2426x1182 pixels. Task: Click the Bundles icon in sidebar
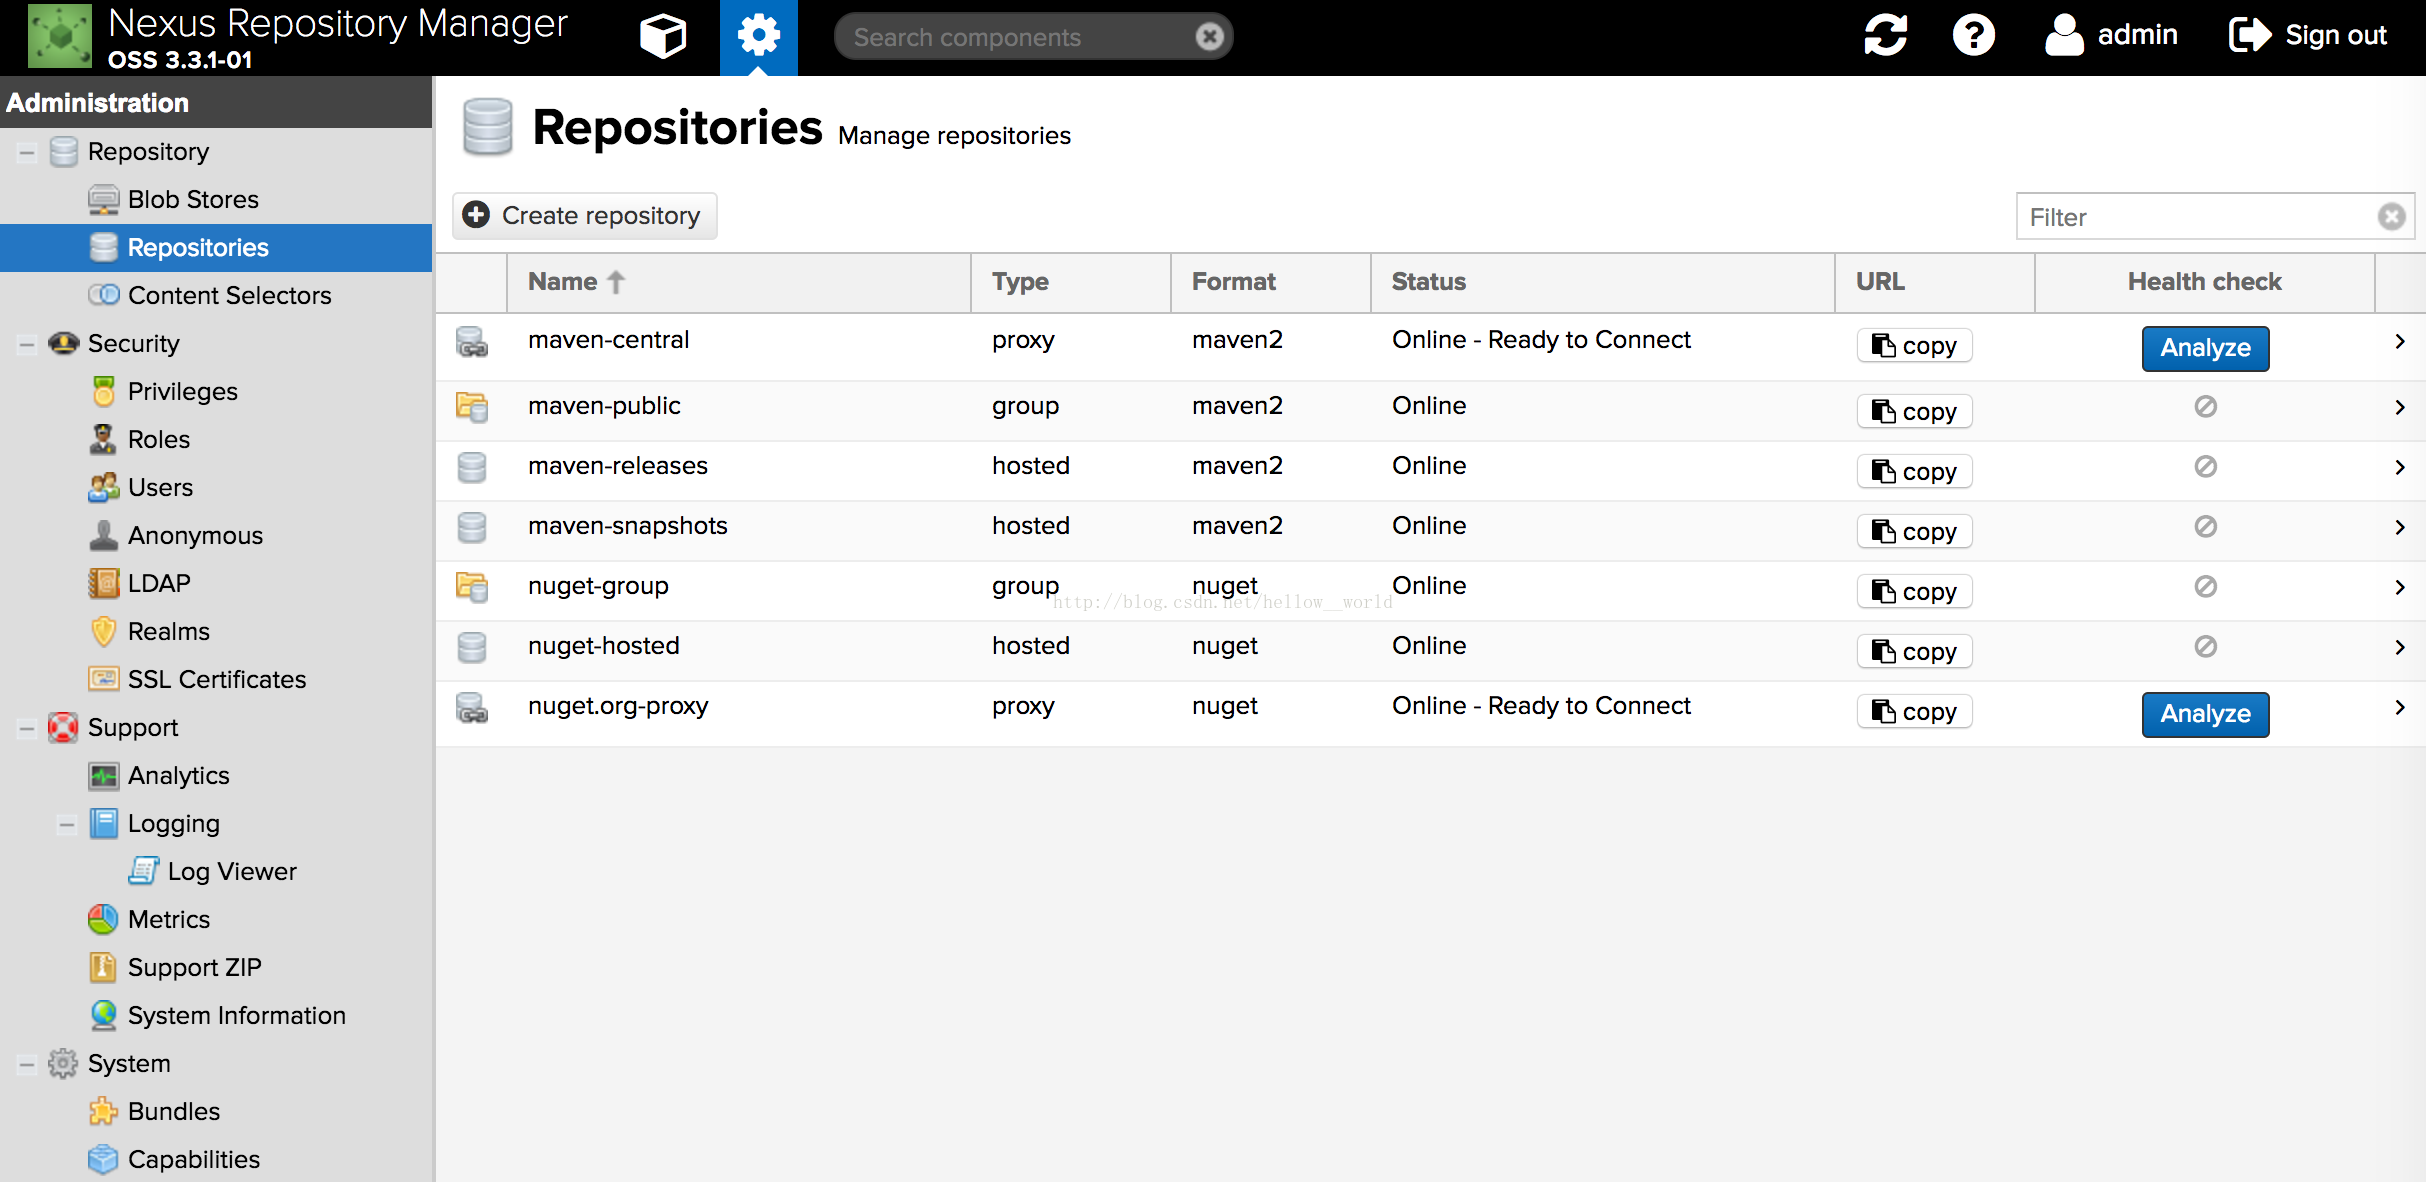[x=103, y=1111]
